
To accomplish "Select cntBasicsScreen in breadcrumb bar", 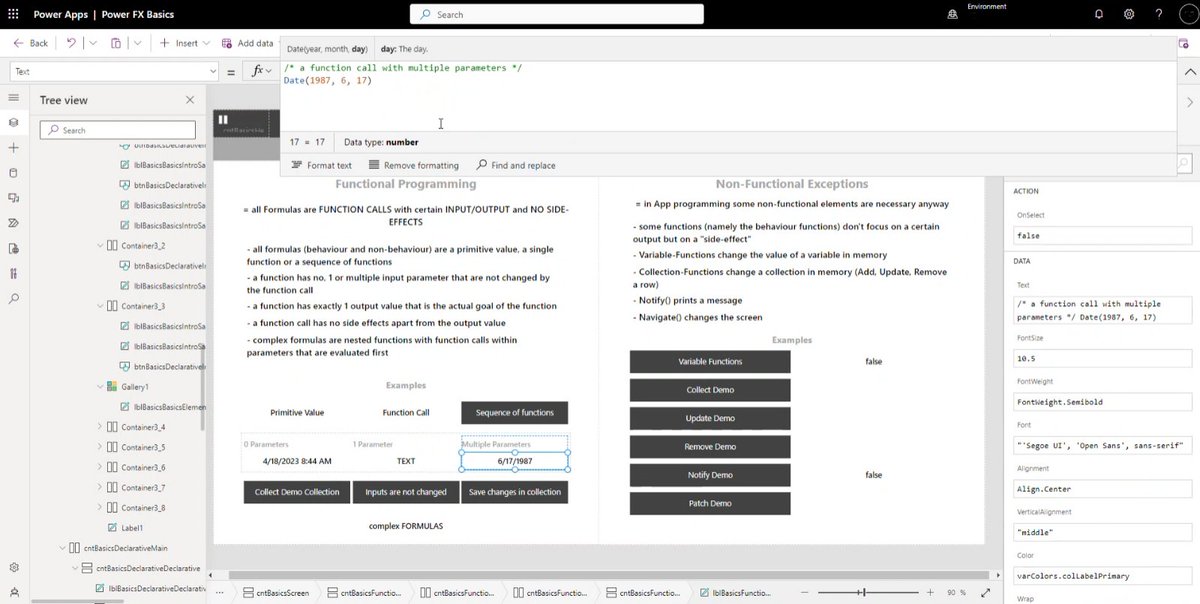I will [x=276, y=593].
